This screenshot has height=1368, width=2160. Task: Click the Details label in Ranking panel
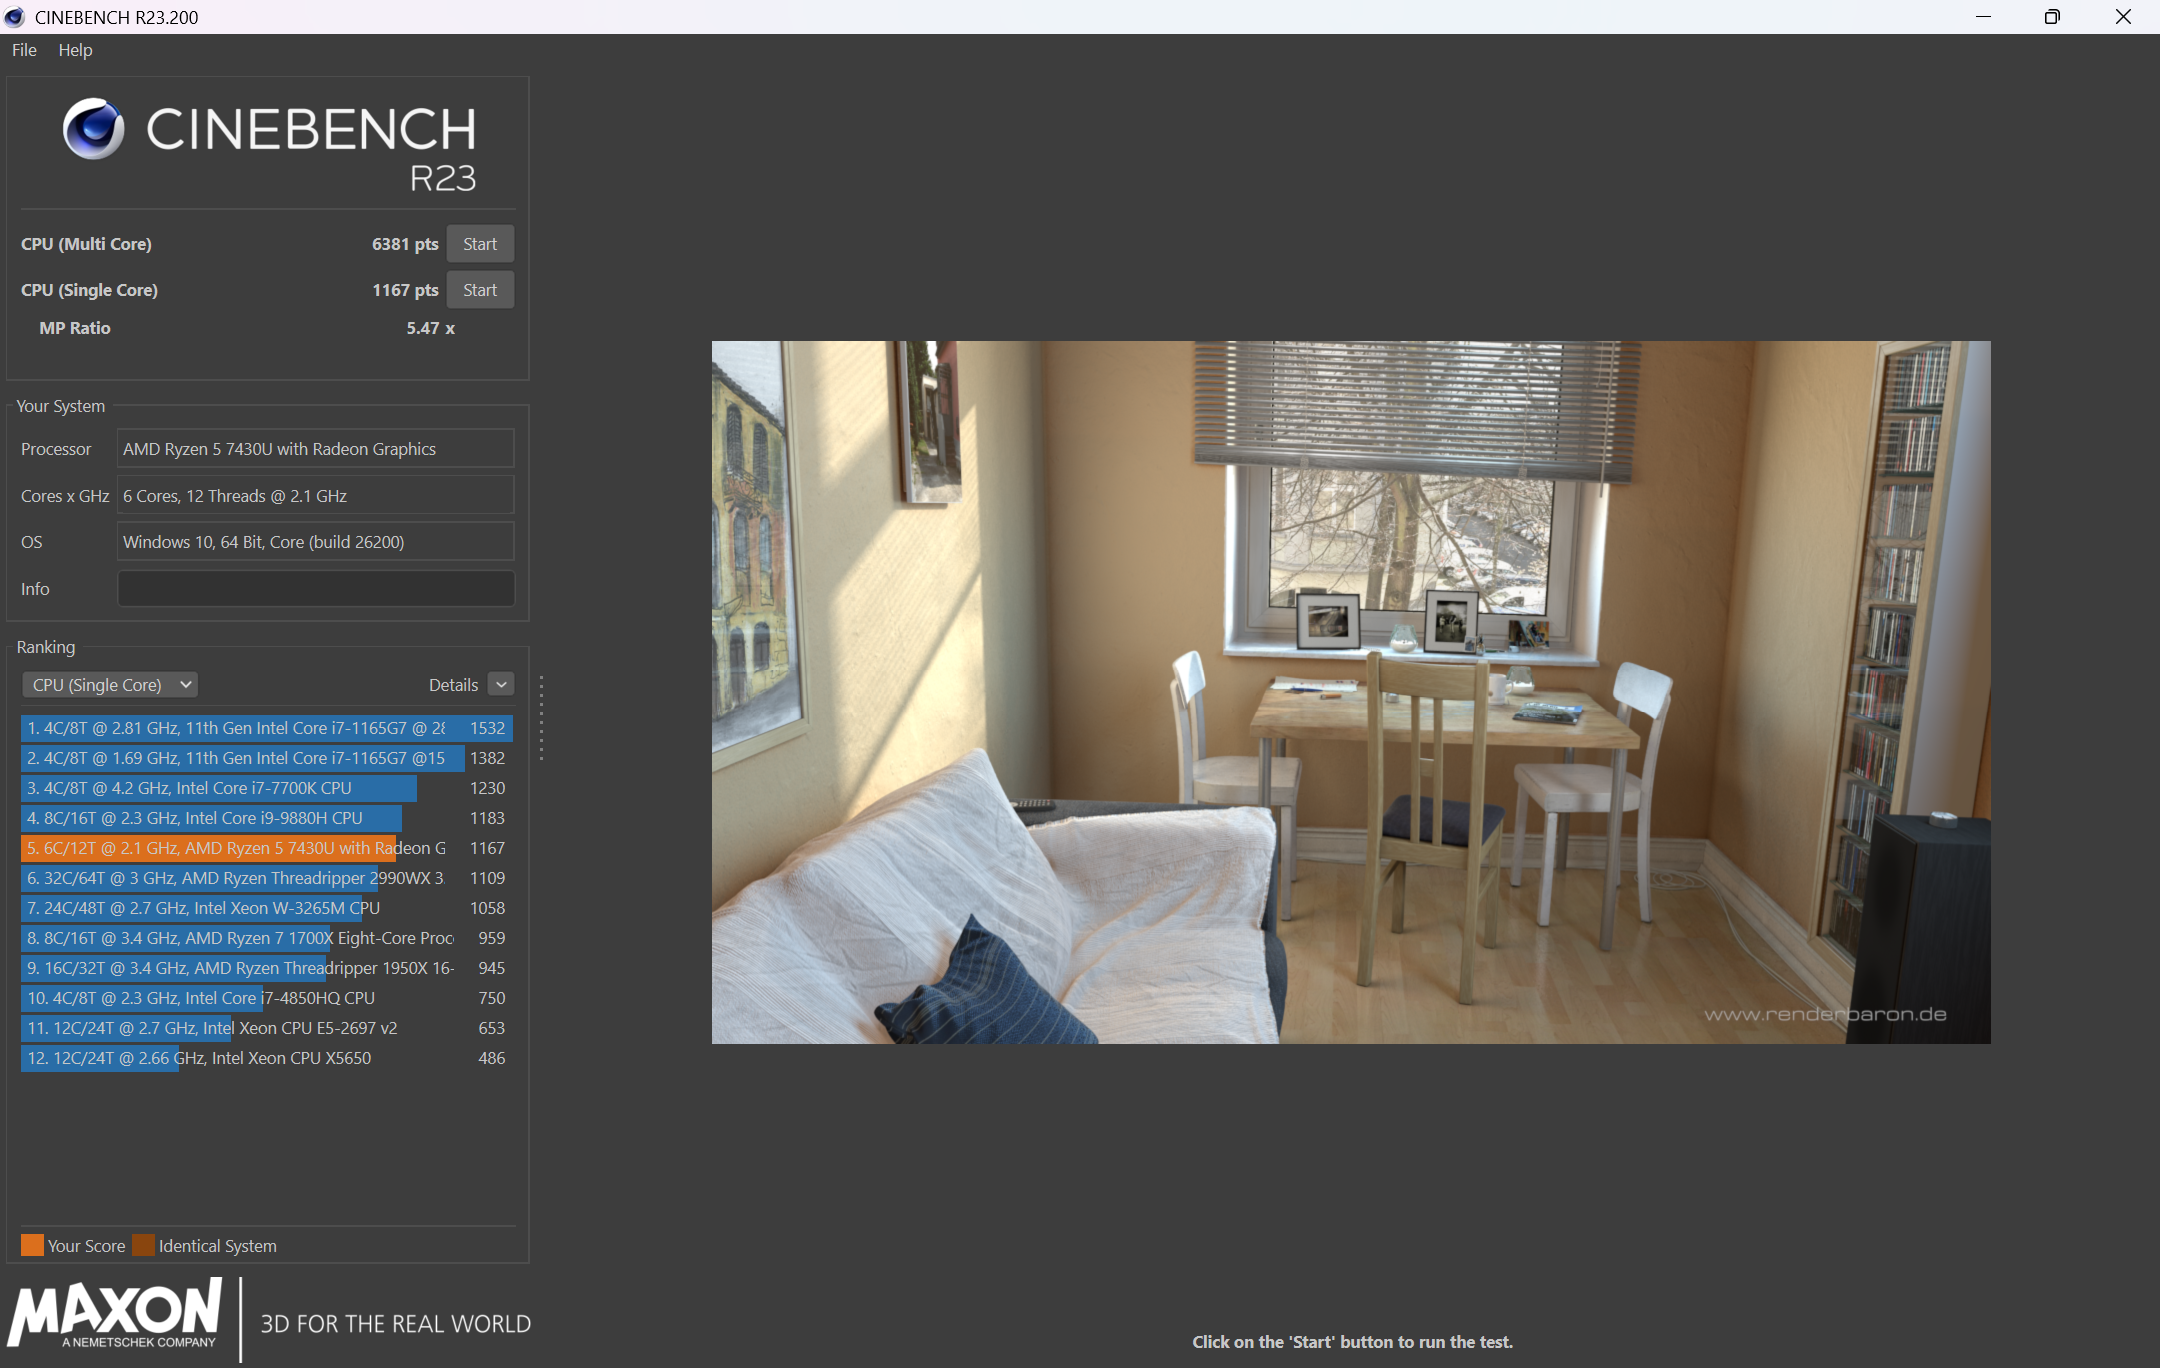(453, 685)
